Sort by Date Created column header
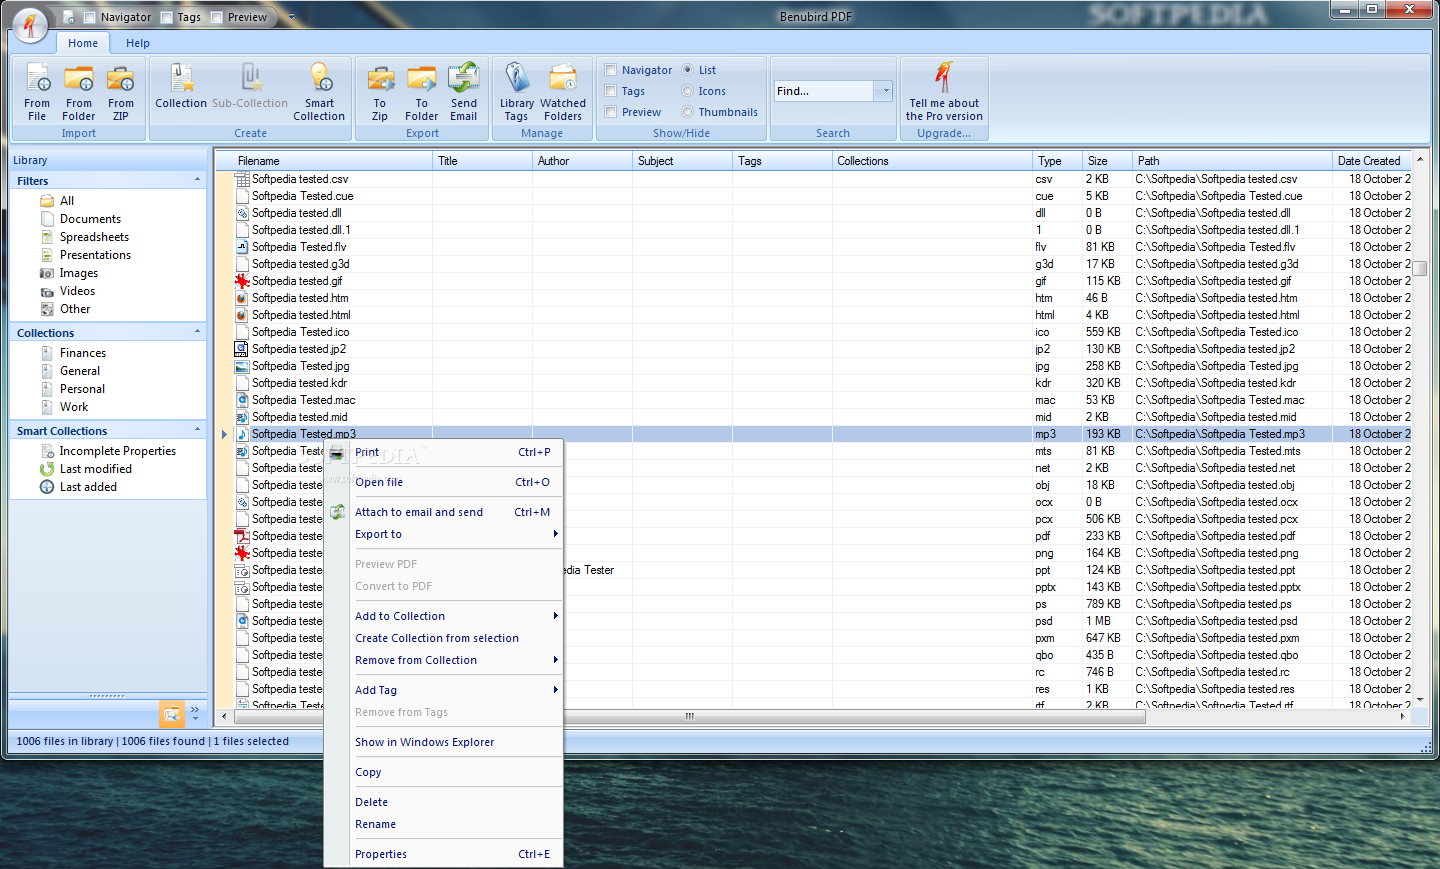This screenshot has height=869, width=1440. [1372, 161]
